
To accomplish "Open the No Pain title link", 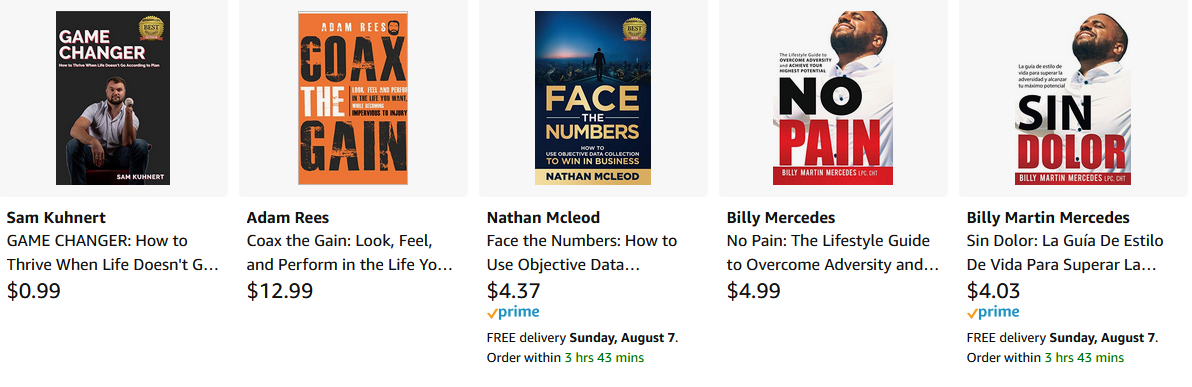I will tap(833, 253).
